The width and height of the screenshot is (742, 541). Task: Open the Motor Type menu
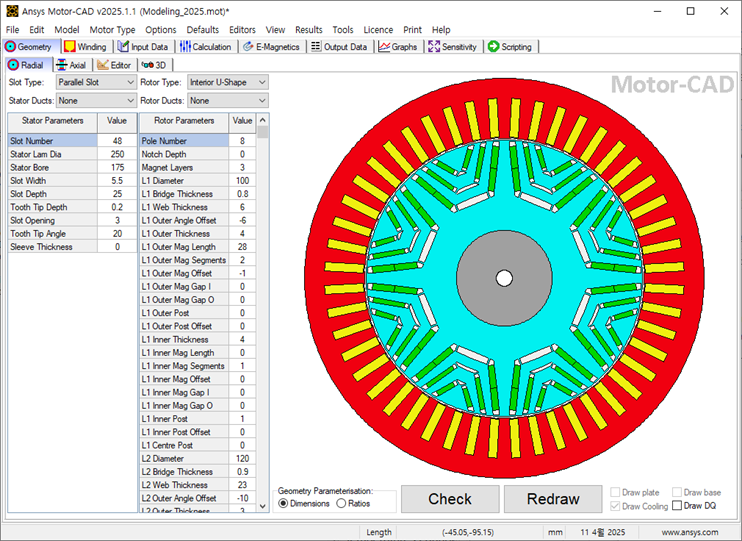click(112, 30)
